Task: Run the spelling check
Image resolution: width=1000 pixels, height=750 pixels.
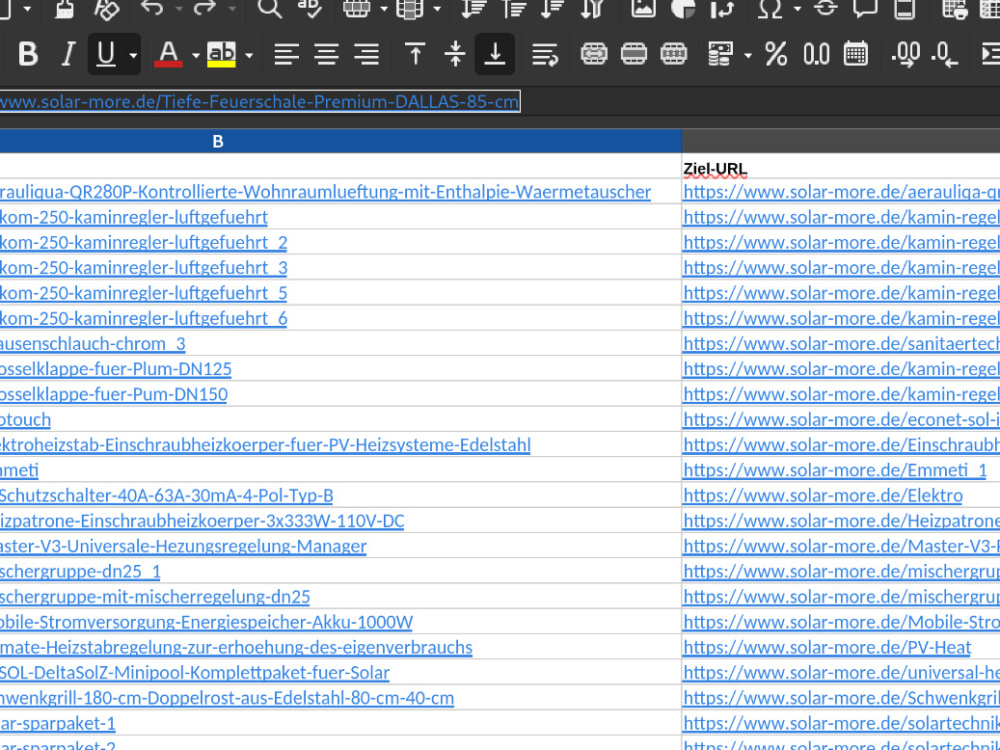Action: tap(310, 9)
